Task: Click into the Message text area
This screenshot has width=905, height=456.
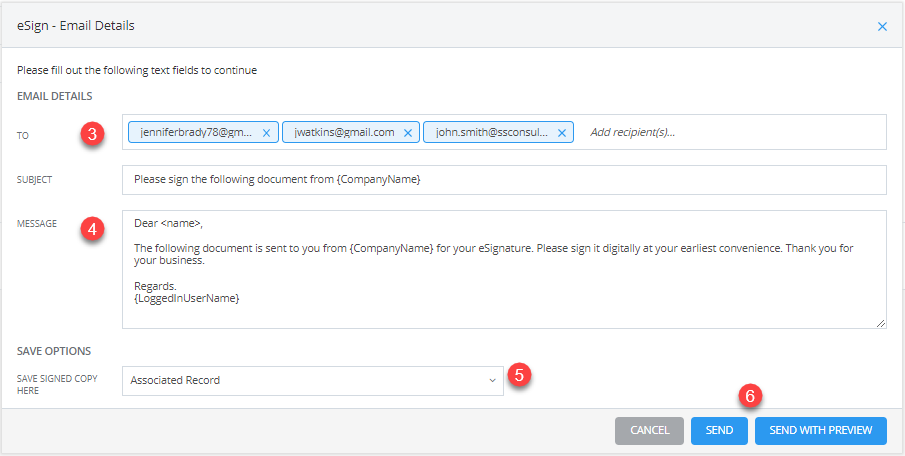Action: pos(504,270)
